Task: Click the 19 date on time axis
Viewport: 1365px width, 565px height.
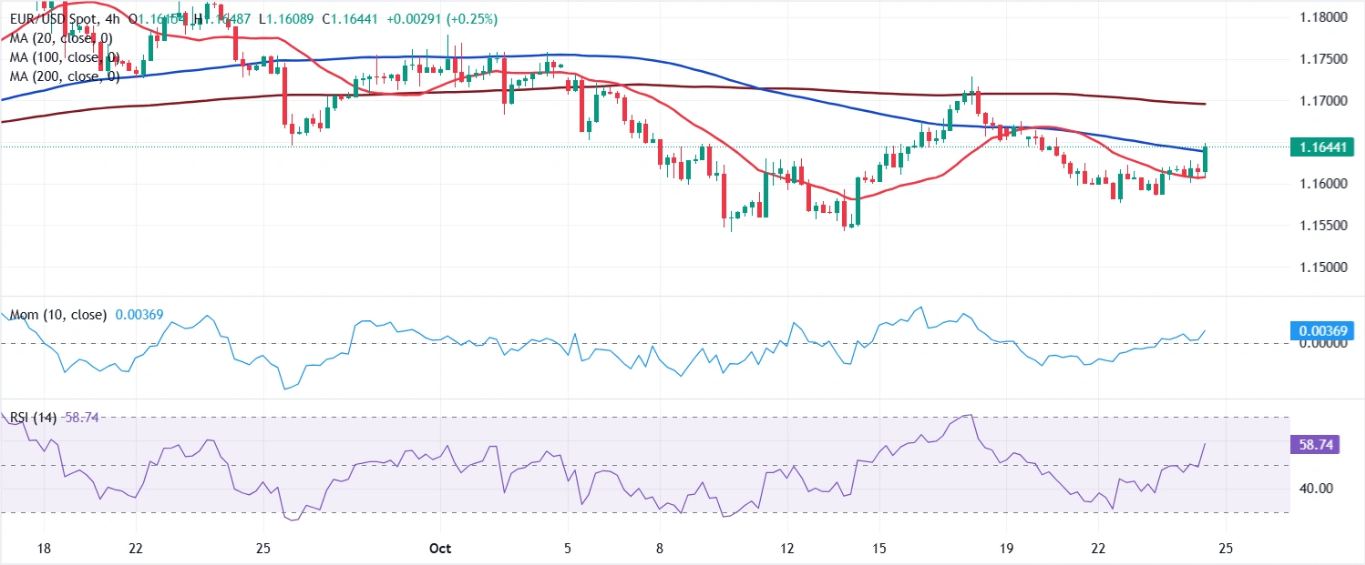Action: (x=1007, y=548)
